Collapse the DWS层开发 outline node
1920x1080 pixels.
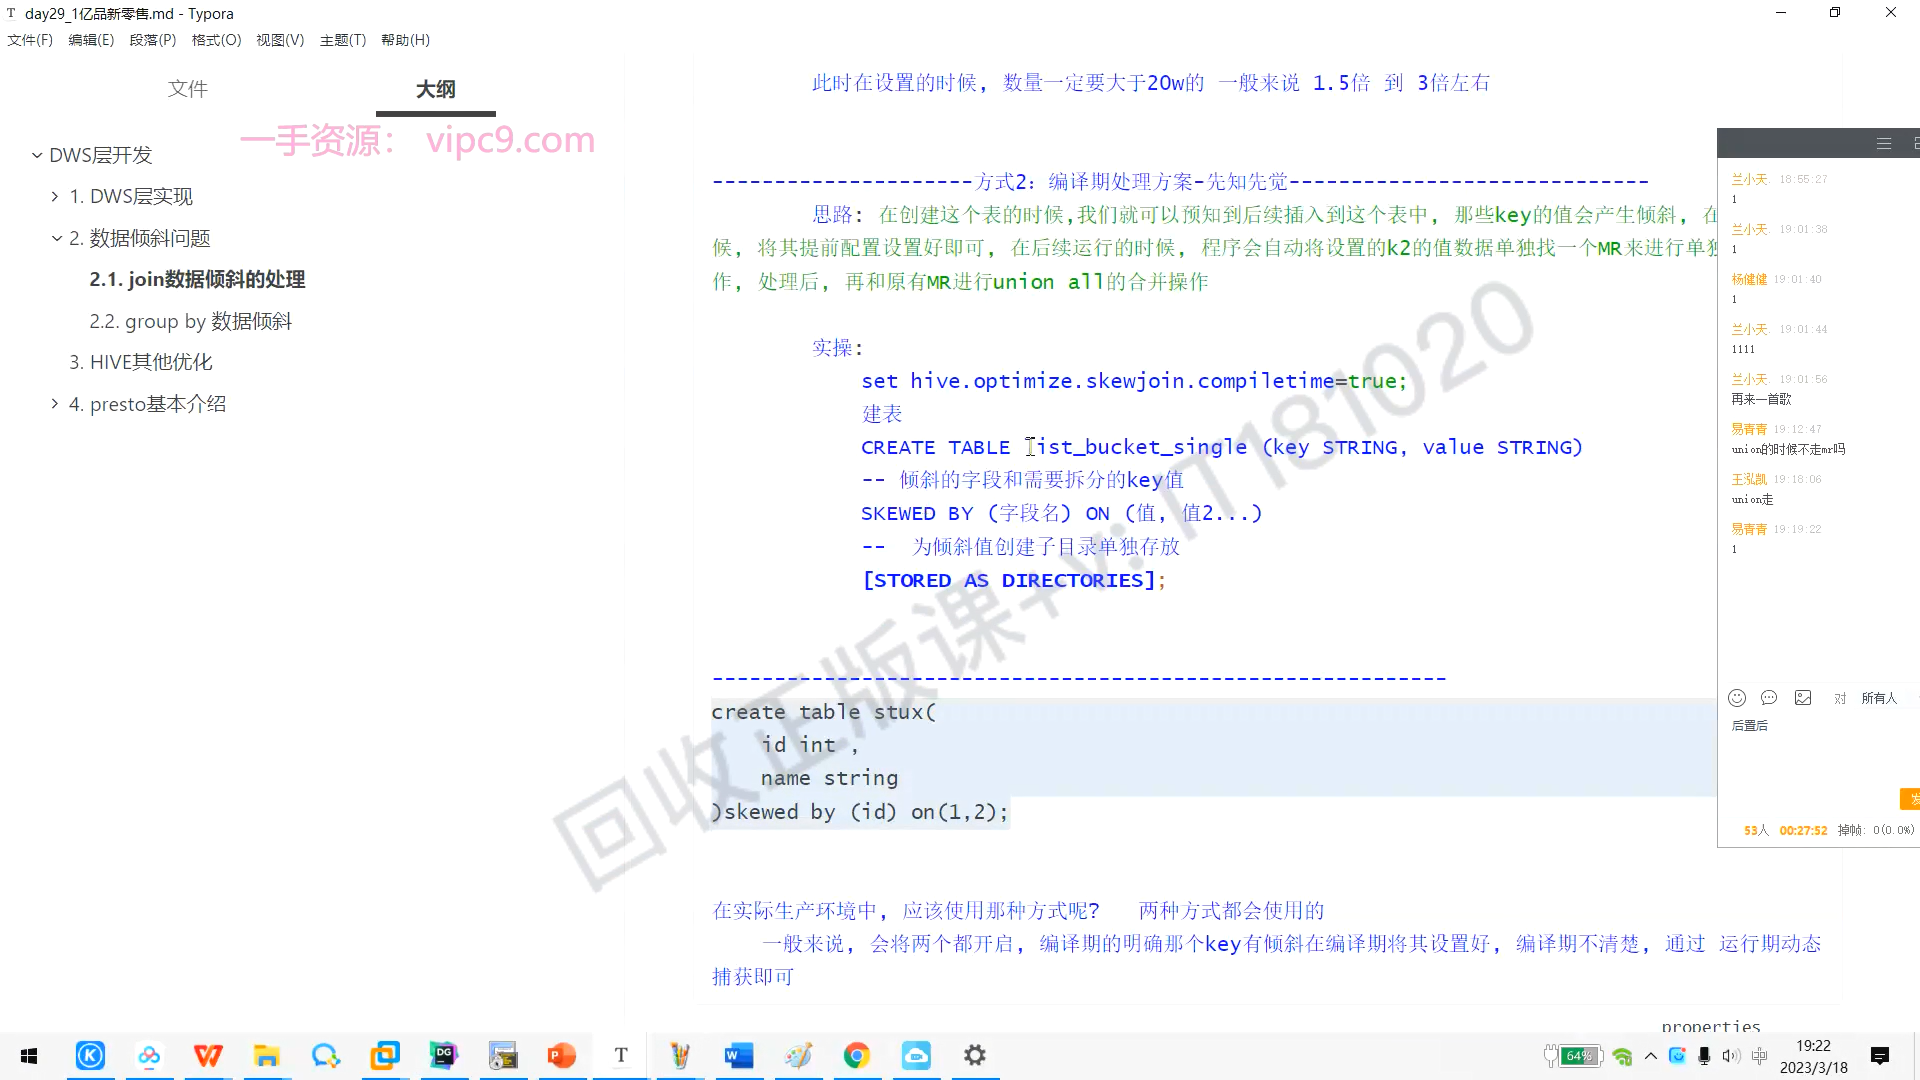coord(37,155)
